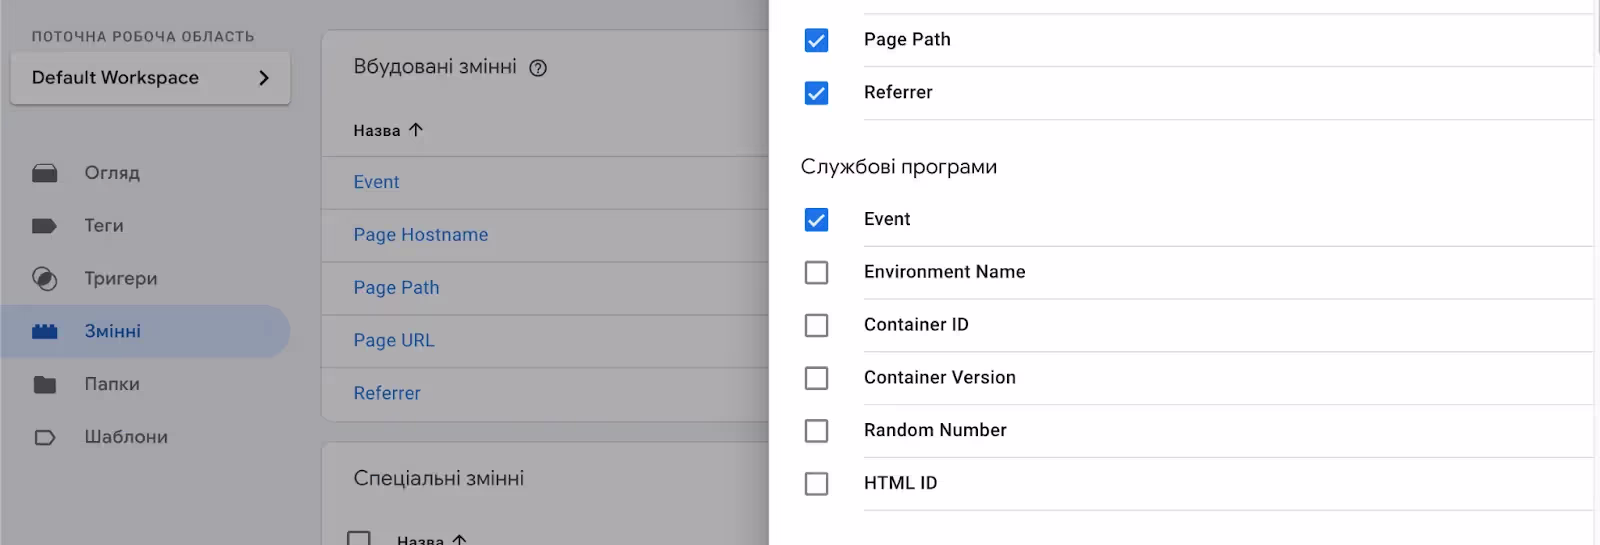Uncheck the Event checkbox in panel
Screen dimensions: 1600x545
816,220
